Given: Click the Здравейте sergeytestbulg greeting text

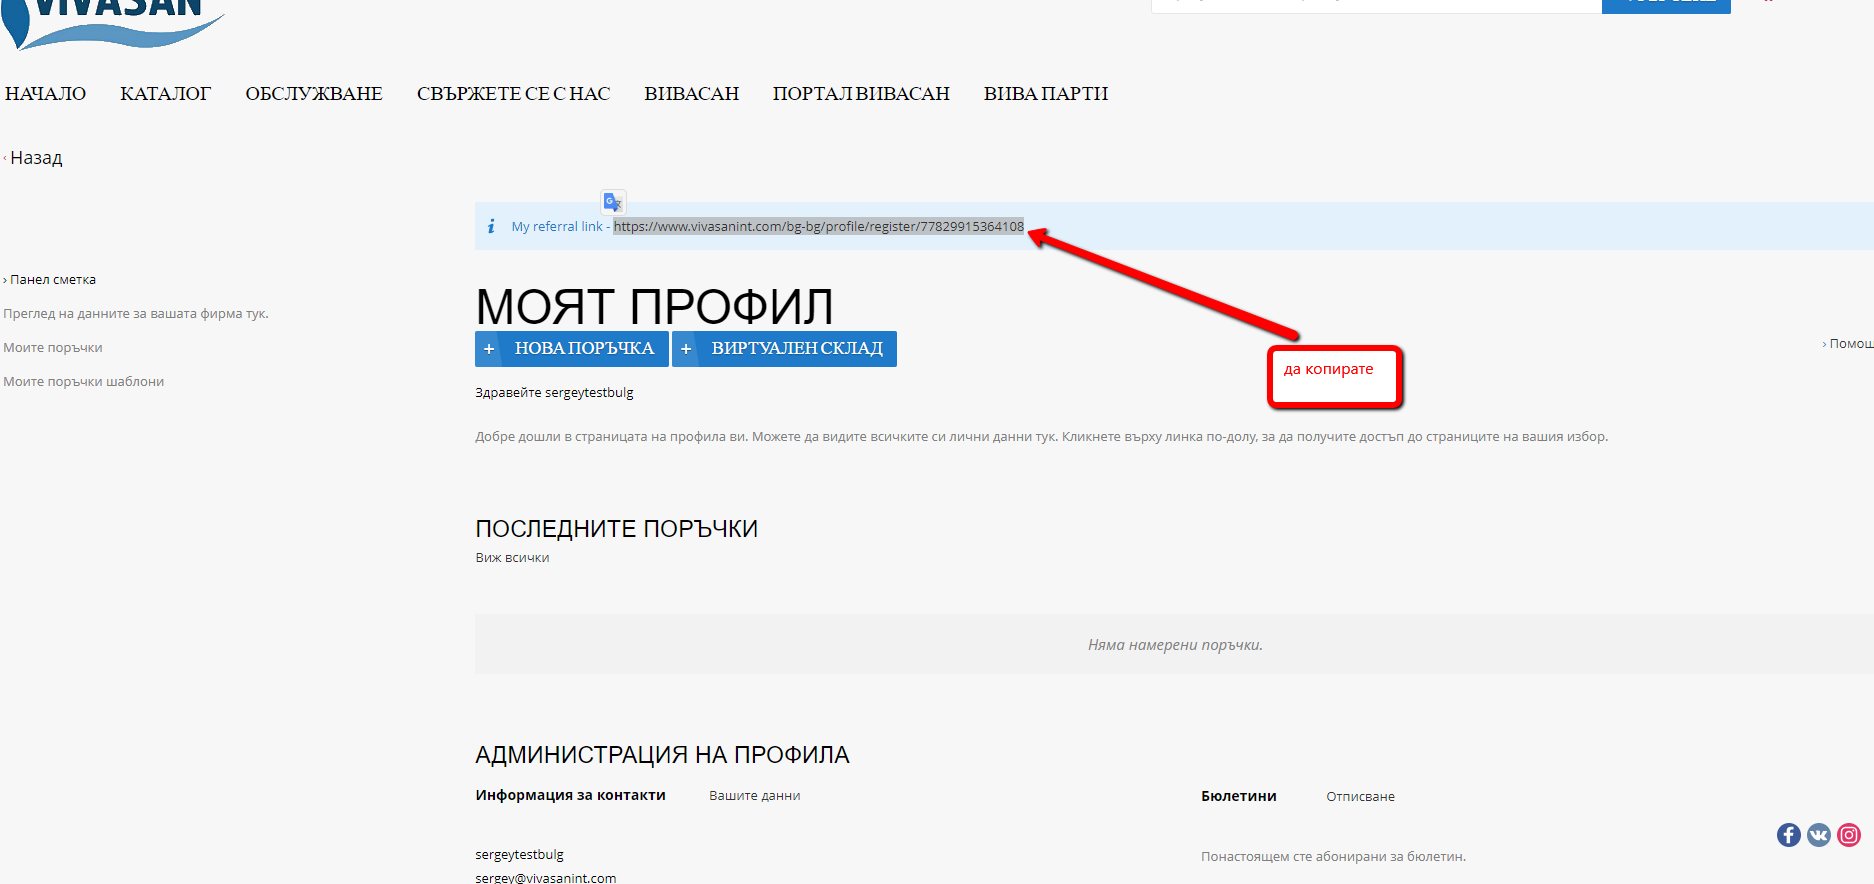Looking at the screenshot, I should click(555, 393).
